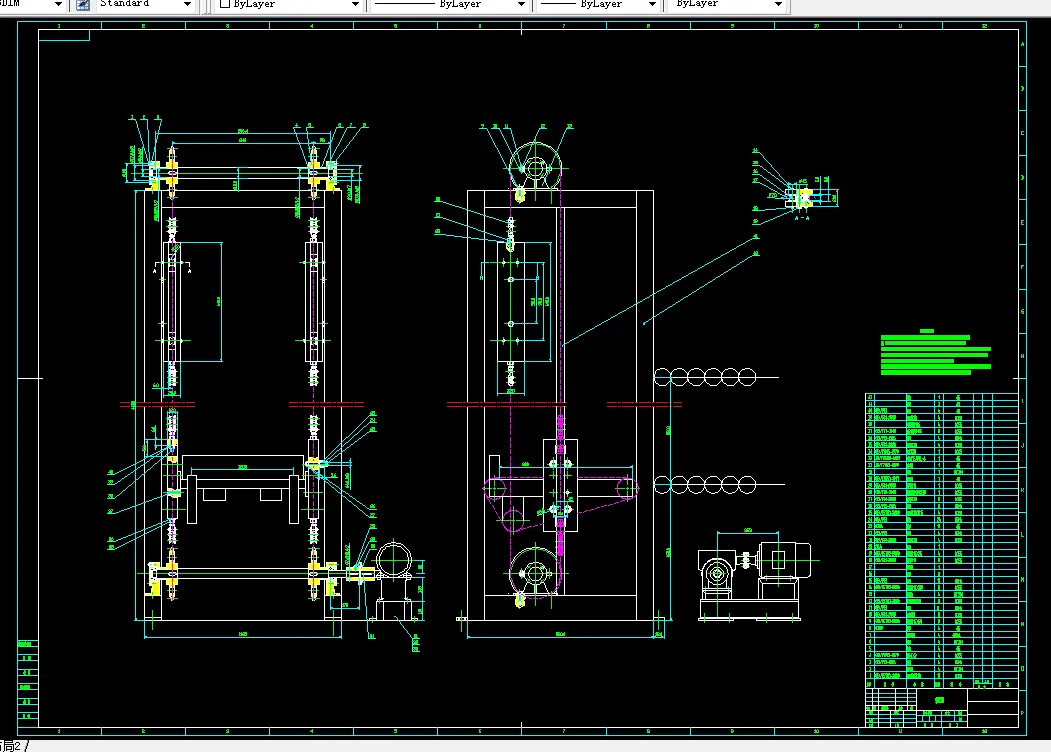Click the bottom sprocket wheel in side view
Image resolution: width=1051 pixels, height=752 pixels.
click(x=534, y=574)
